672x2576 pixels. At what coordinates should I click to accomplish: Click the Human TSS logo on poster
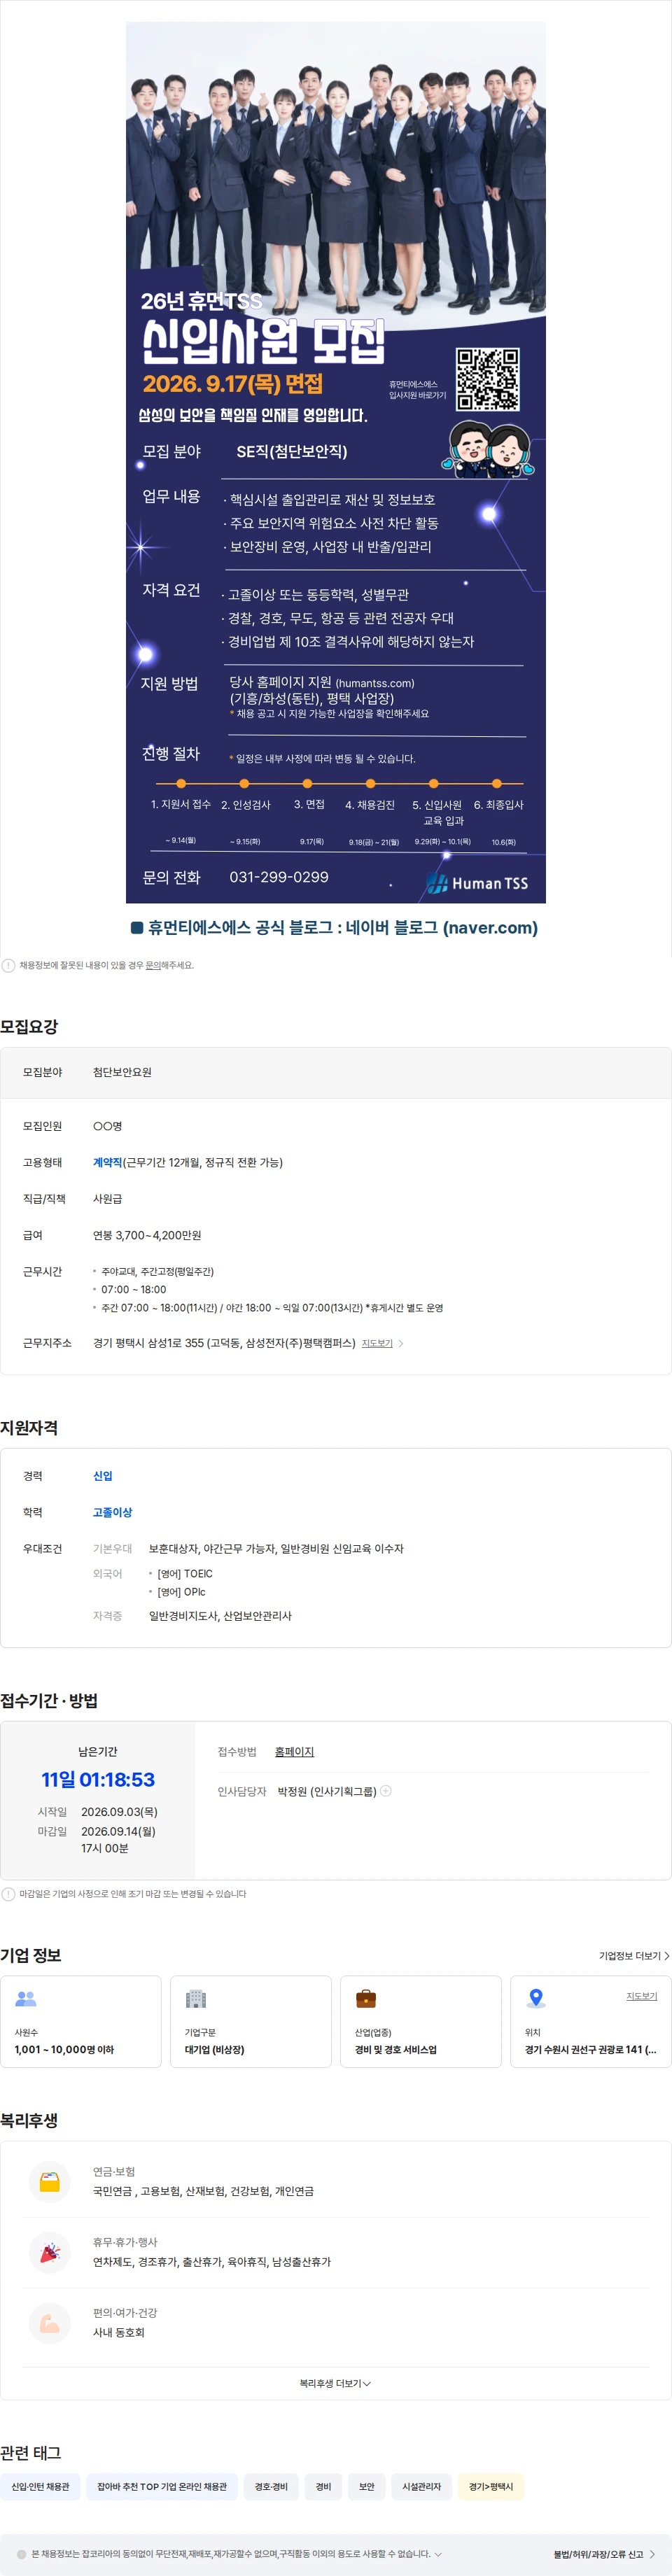pyautogui.click(x=477, y=882)
